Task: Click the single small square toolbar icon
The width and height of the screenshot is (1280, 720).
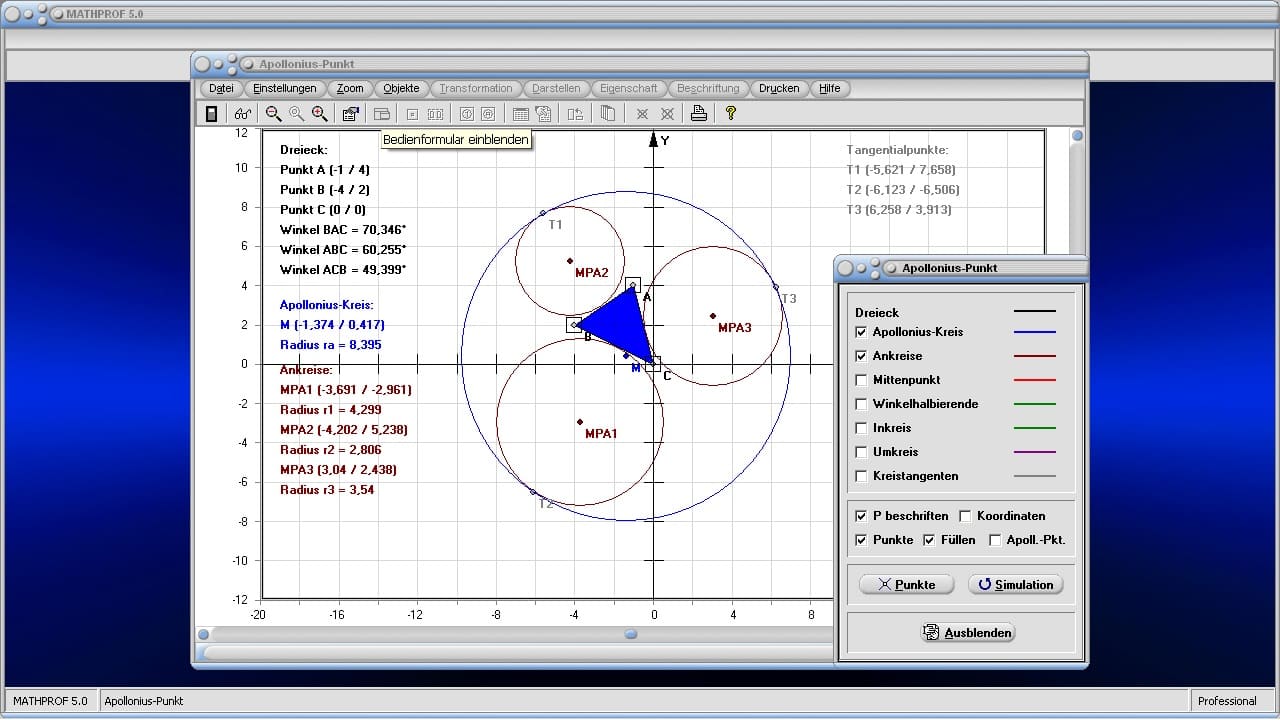Action: coord(412,114)
